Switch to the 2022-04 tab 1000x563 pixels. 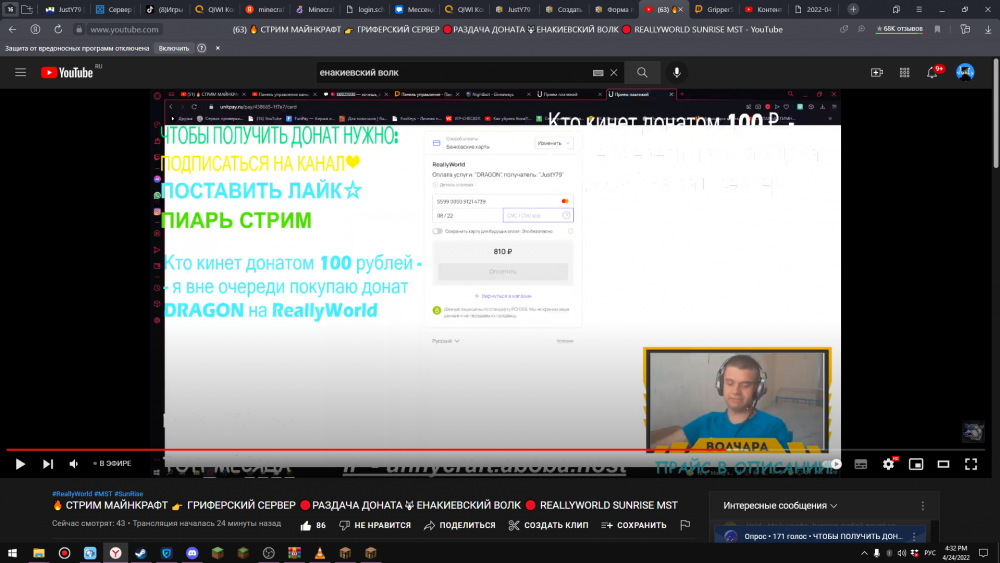[813, 10]
